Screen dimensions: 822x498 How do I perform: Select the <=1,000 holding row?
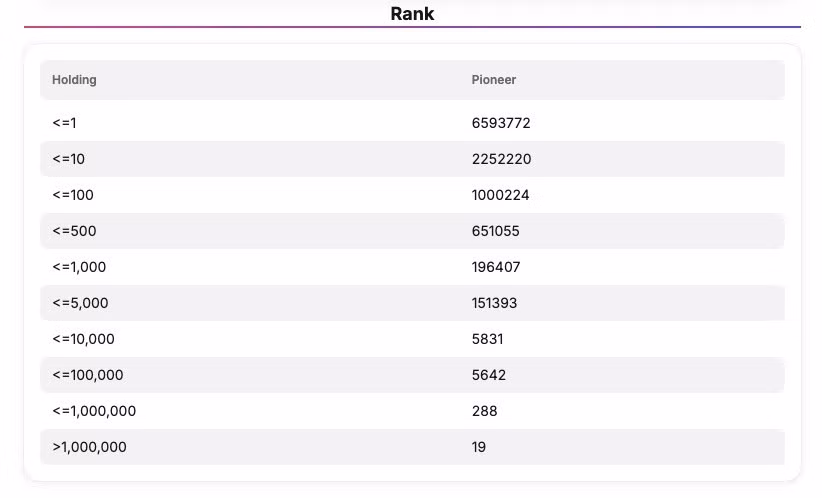(412, 267)
